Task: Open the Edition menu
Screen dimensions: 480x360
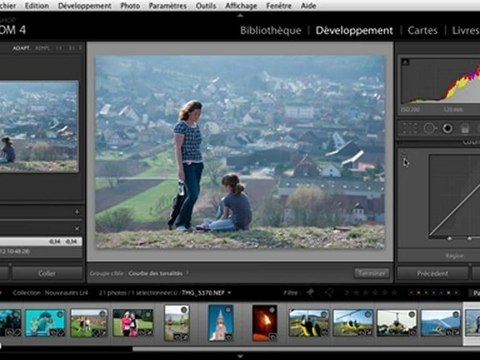Action: (37, 5)
